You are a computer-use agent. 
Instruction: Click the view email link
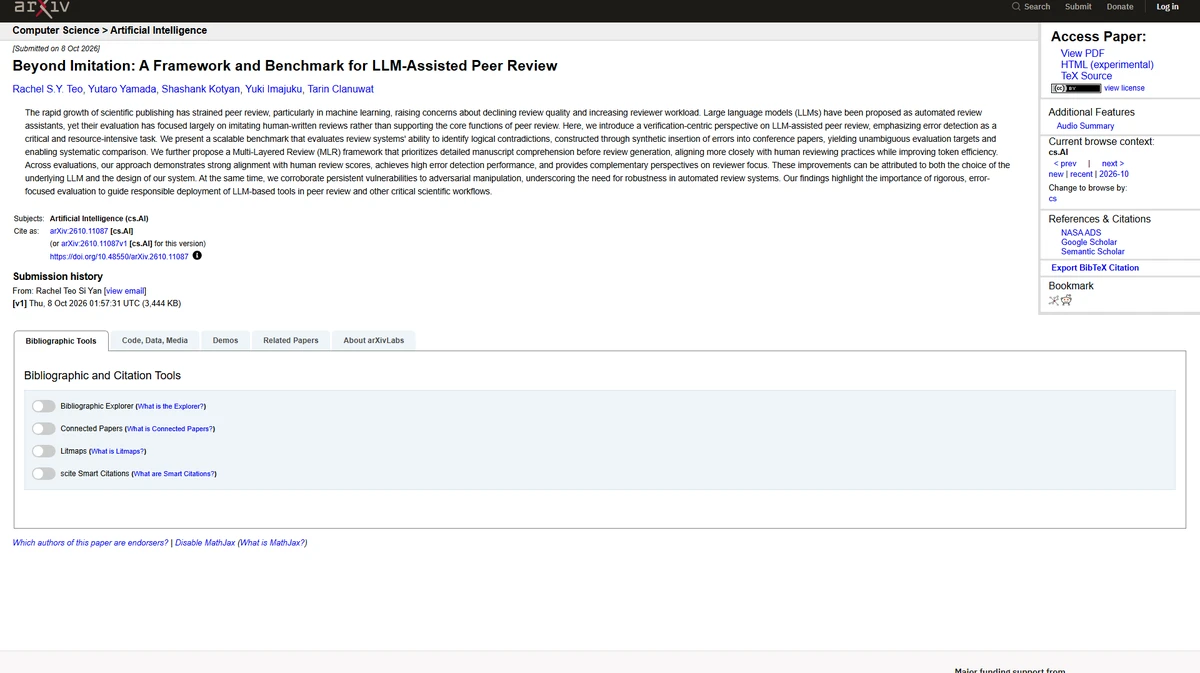[125, 291]
